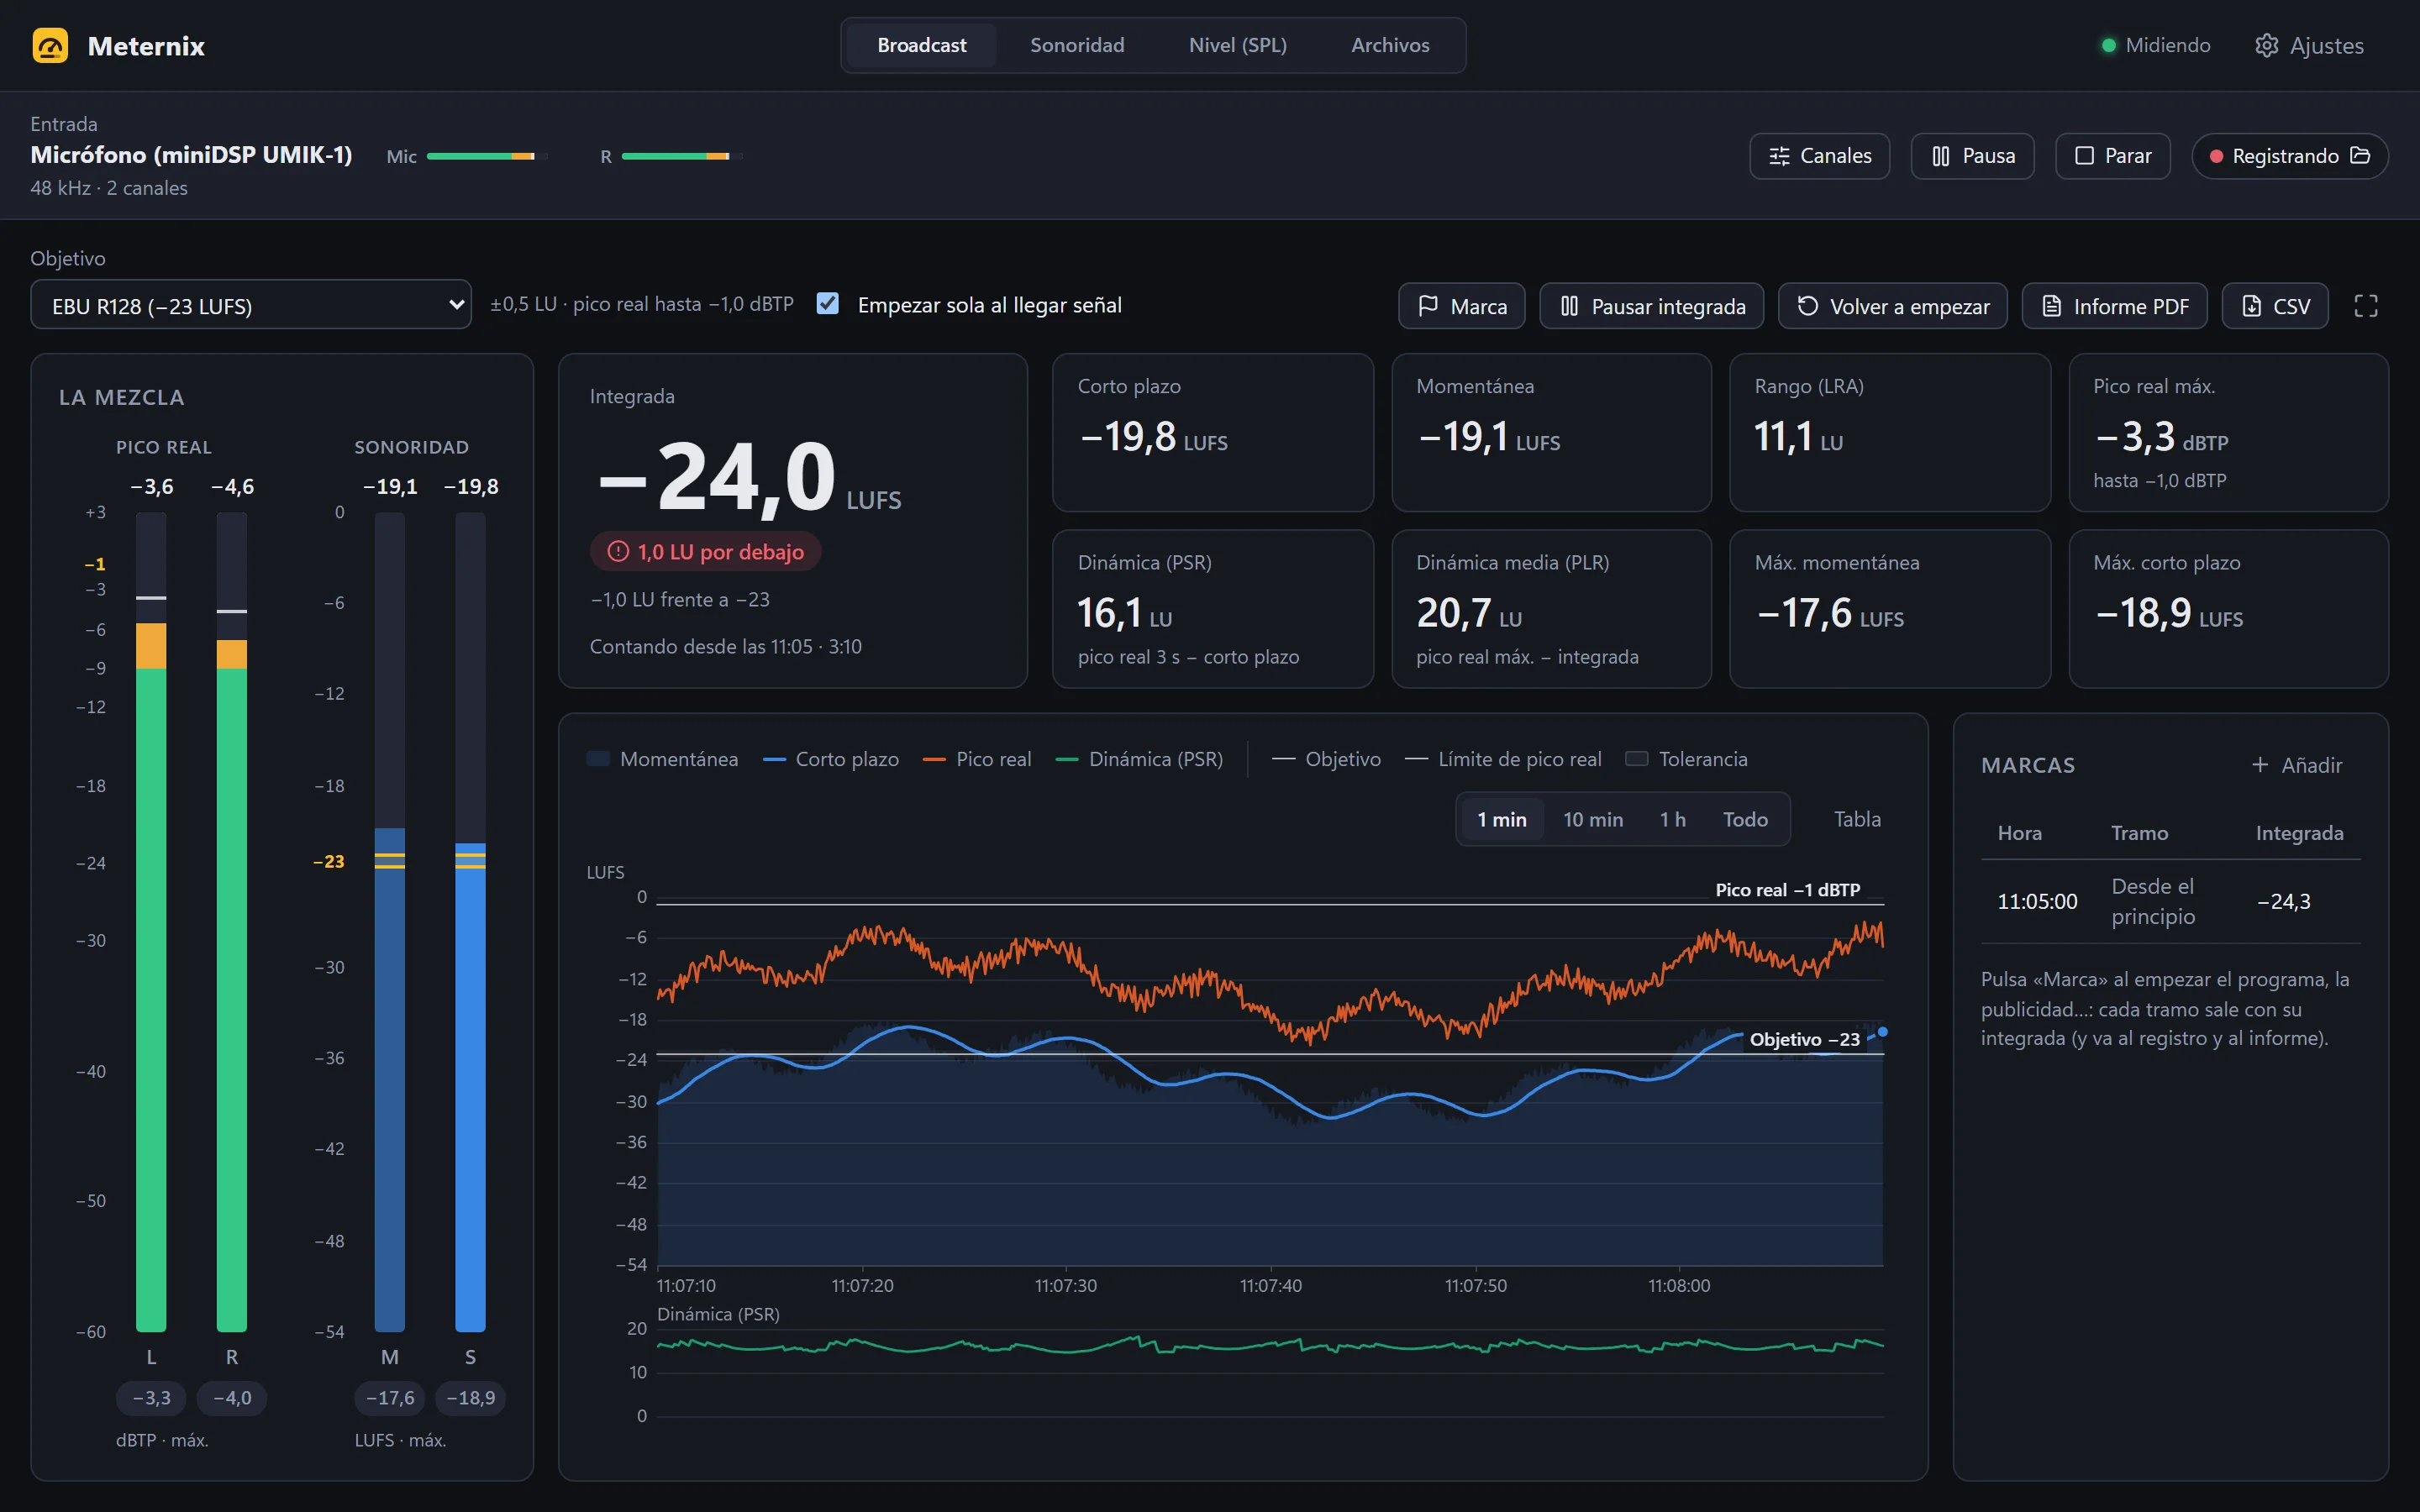Reset measurement with Volver a empezar
The width and height of the screenshot is (2420, 1512).
pyautogui.click(x=1892, y=306)
